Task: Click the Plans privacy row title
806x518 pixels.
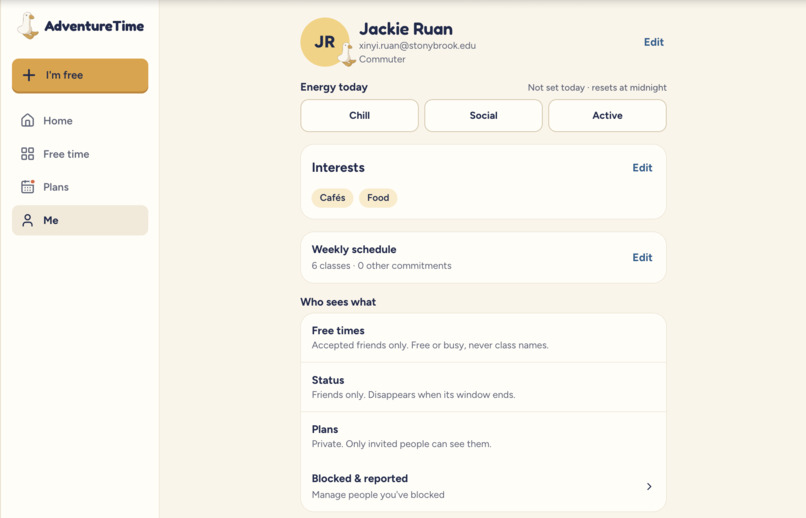Action: [x=325, y=429]
